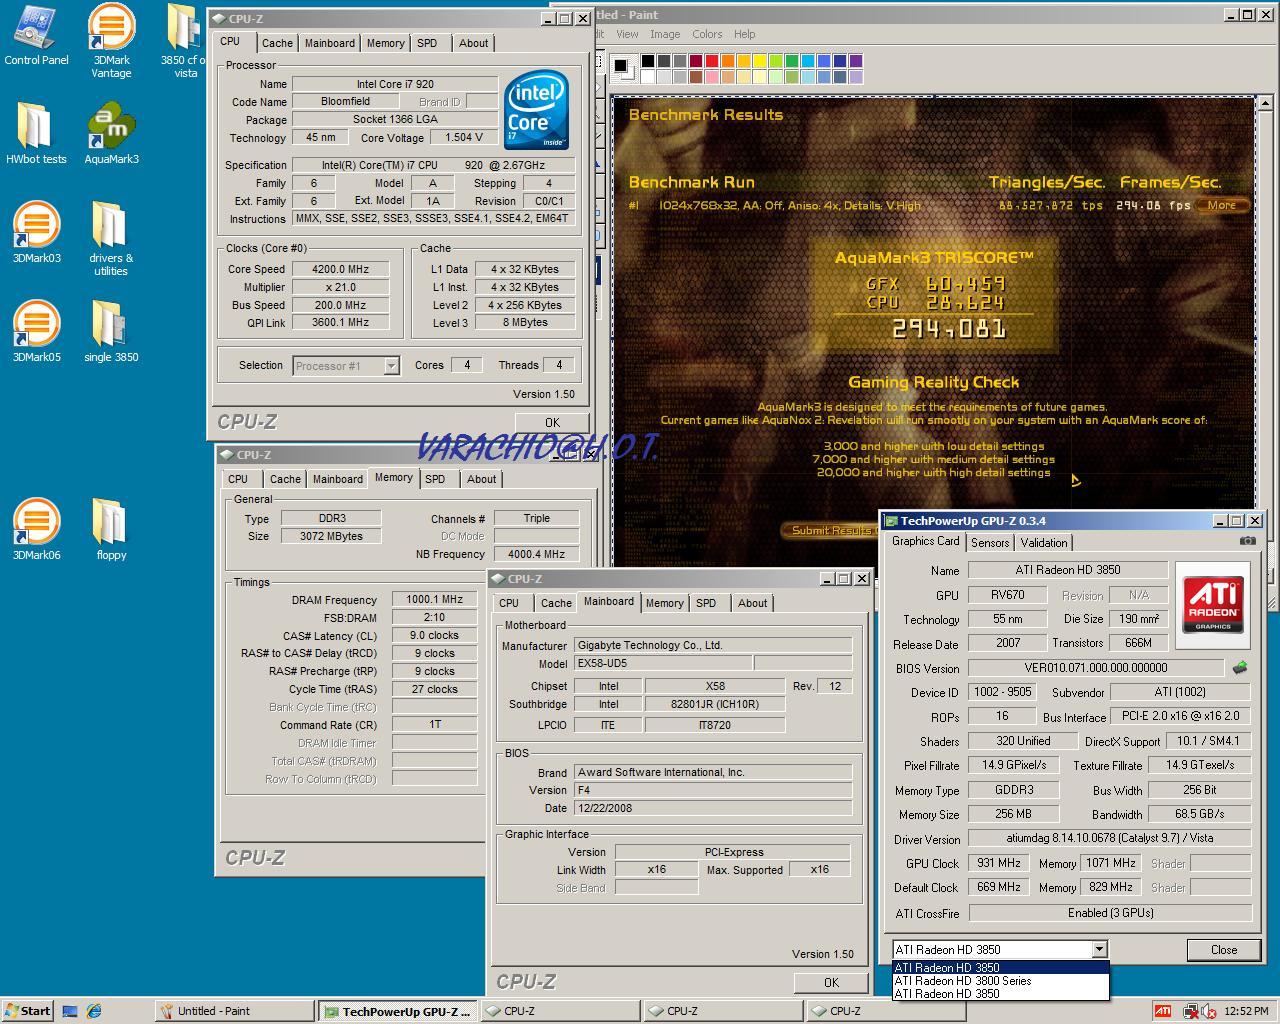Click the ATI Radeon logo in GPU-Z
The image size is (1280, 1024).
[1214, 603]
